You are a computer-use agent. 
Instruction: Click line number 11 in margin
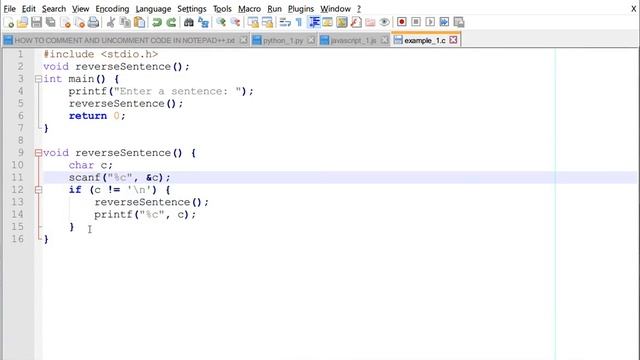[x=17, y=178]
